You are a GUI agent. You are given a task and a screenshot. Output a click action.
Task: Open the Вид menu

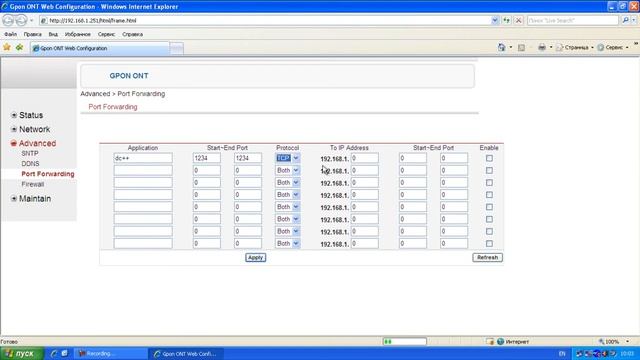tap(53, 34)
